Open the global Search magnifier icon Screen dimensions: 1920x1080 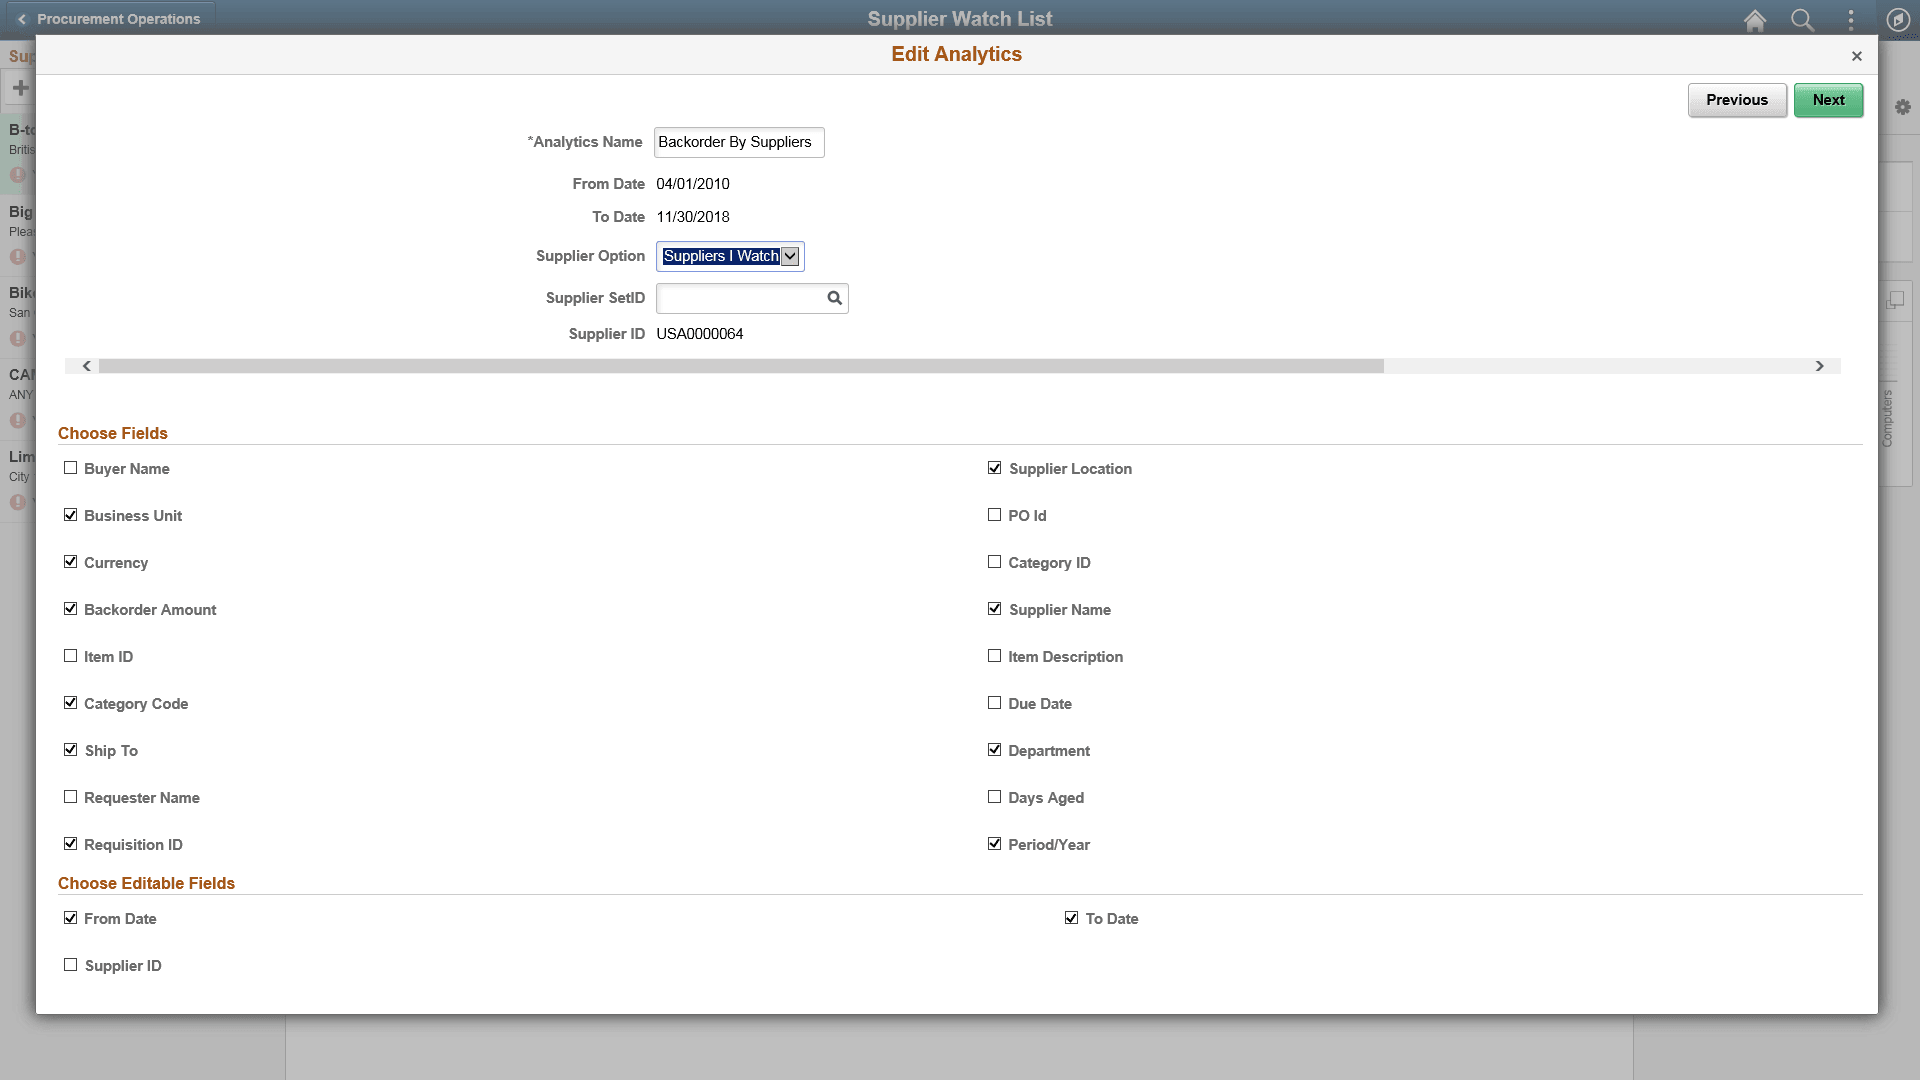tap(1803, 20)
